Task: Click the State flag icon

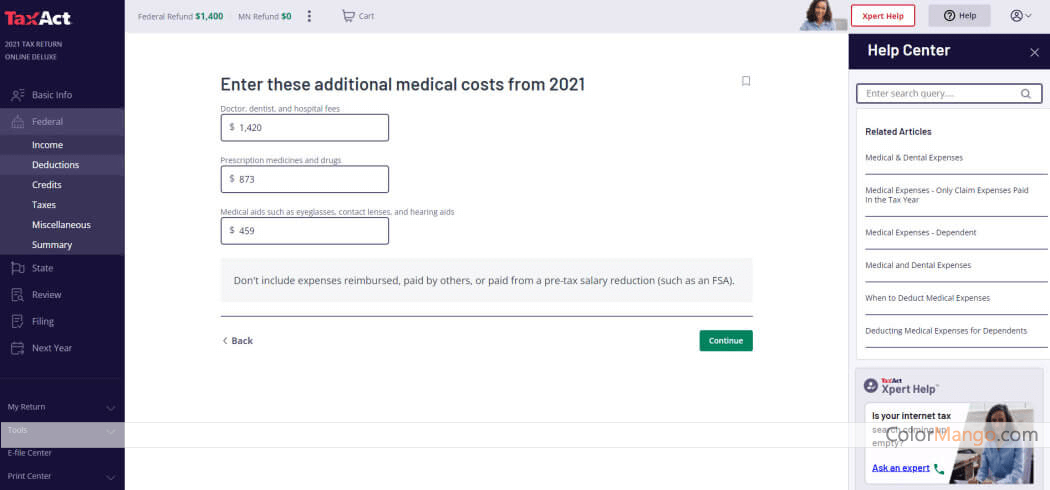Action: click(18, 268)
